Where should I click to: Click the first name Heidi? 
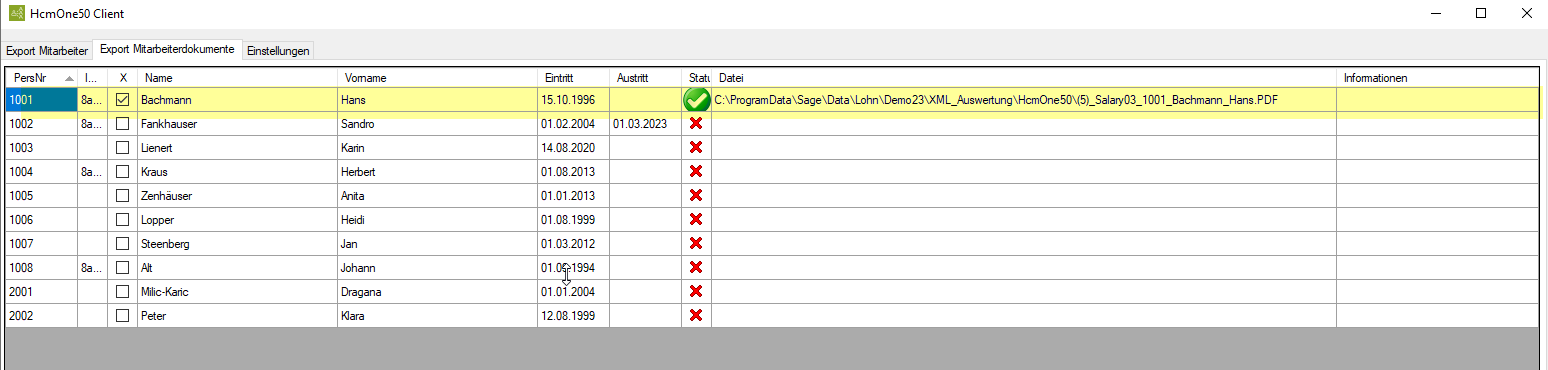[354, 220]
